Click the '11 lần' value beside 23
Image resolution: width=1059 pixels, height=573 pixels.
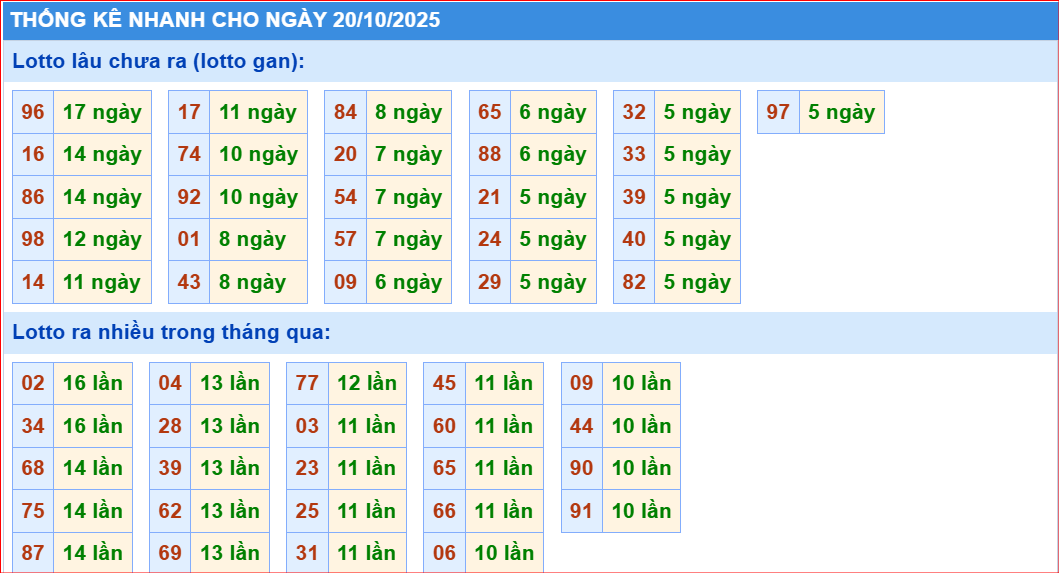coord(367,468)
